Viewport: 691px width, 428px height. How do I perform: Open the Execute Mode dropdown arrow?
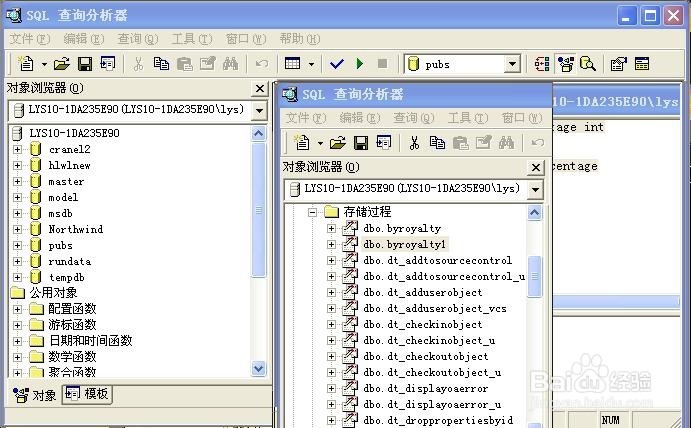point(311,64)
